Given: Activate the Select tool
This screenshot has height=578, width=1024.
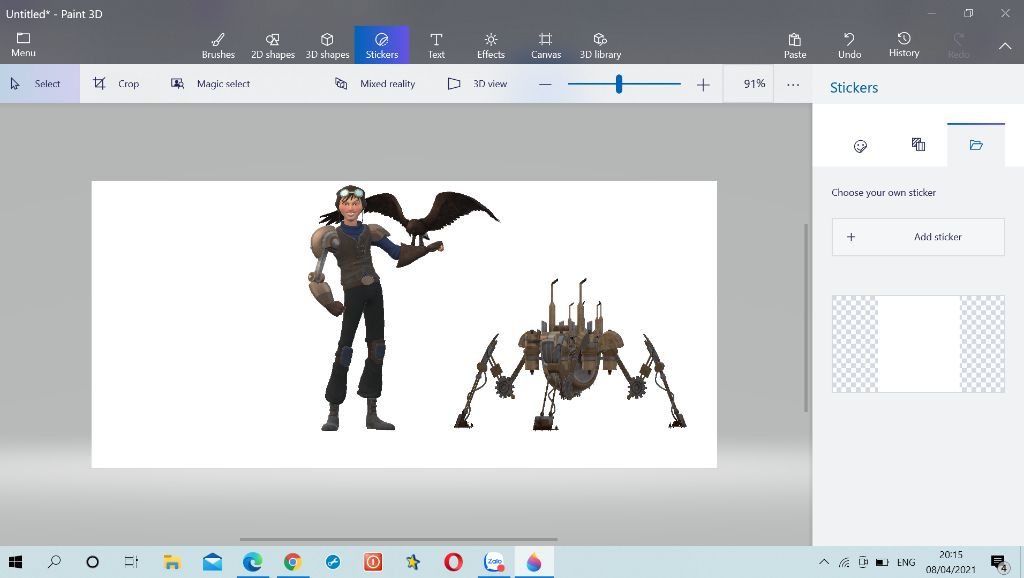Looking at the screenshot, I should [x=40, y=84].
